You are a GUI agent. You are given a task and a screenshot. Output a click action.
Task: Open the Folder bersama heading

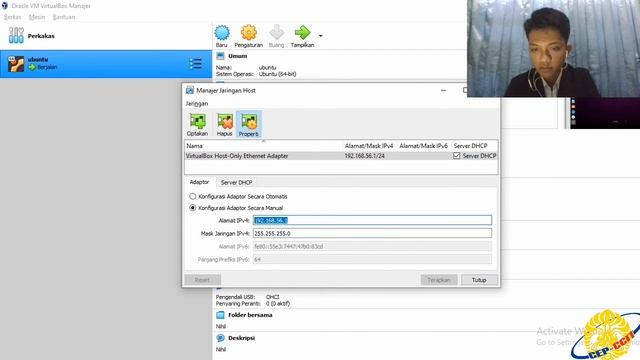250,315
